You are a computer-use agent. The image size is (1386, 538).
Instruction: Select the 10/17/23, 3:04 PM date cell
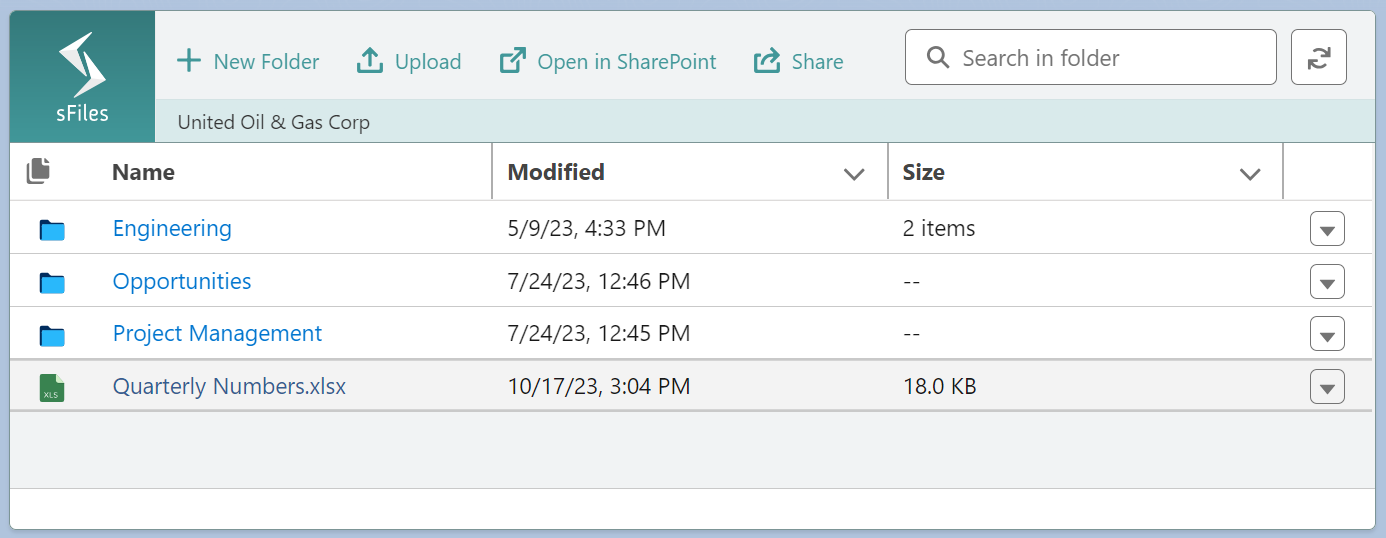[599, 386]
